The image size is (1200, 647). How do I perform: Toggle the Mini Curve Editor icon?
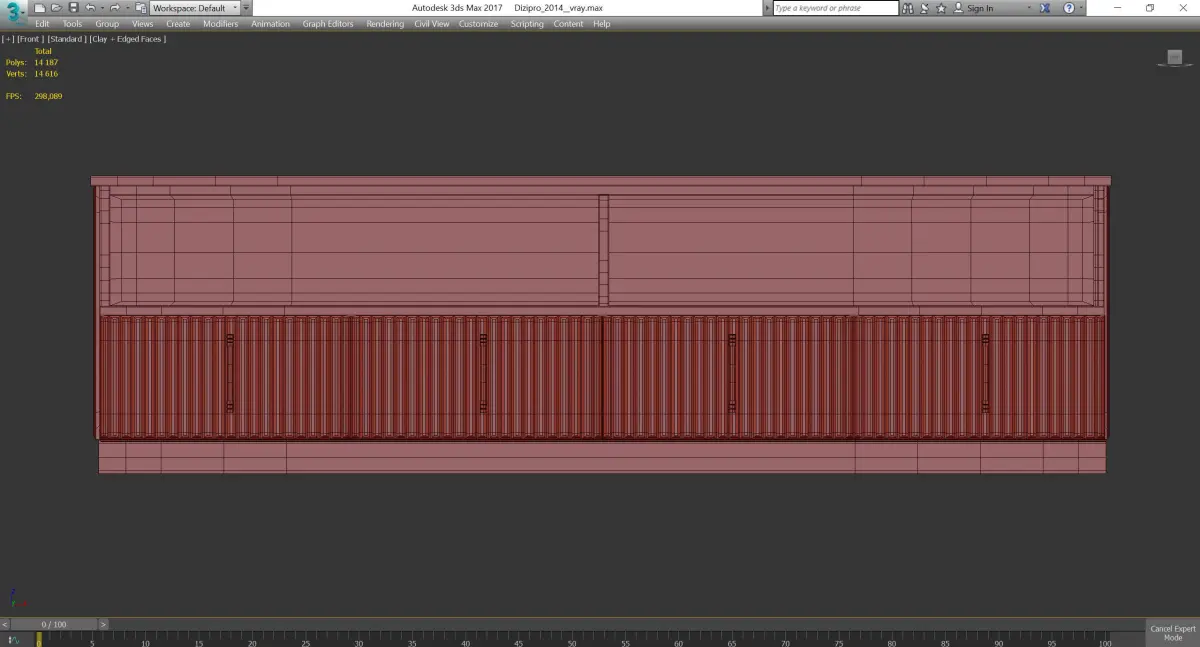point(14,639)
